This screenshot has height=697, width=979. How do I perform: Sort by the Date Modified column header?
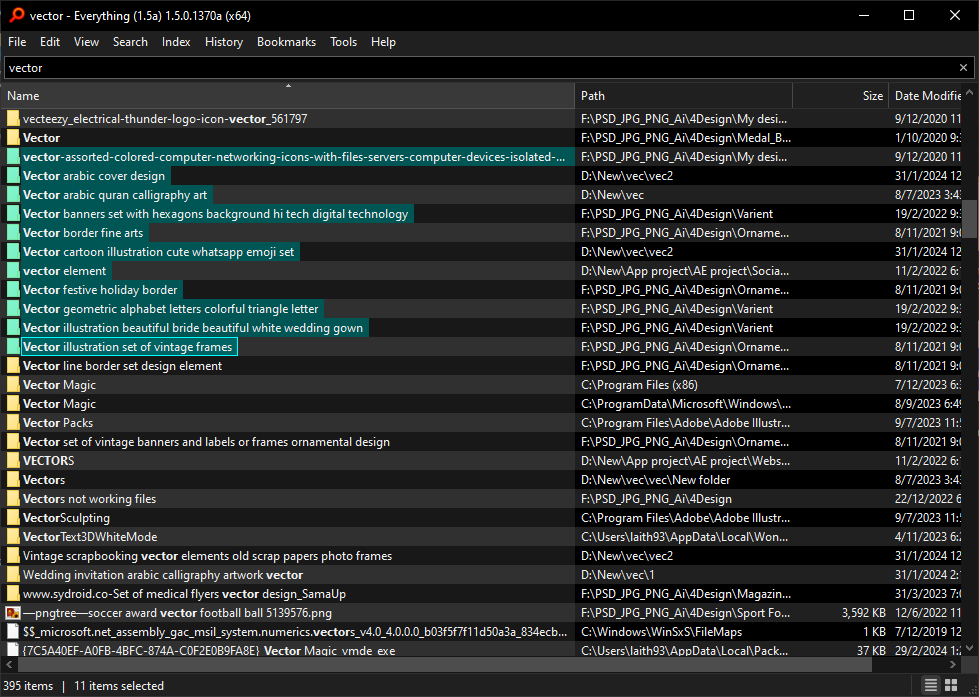(927, 96)
